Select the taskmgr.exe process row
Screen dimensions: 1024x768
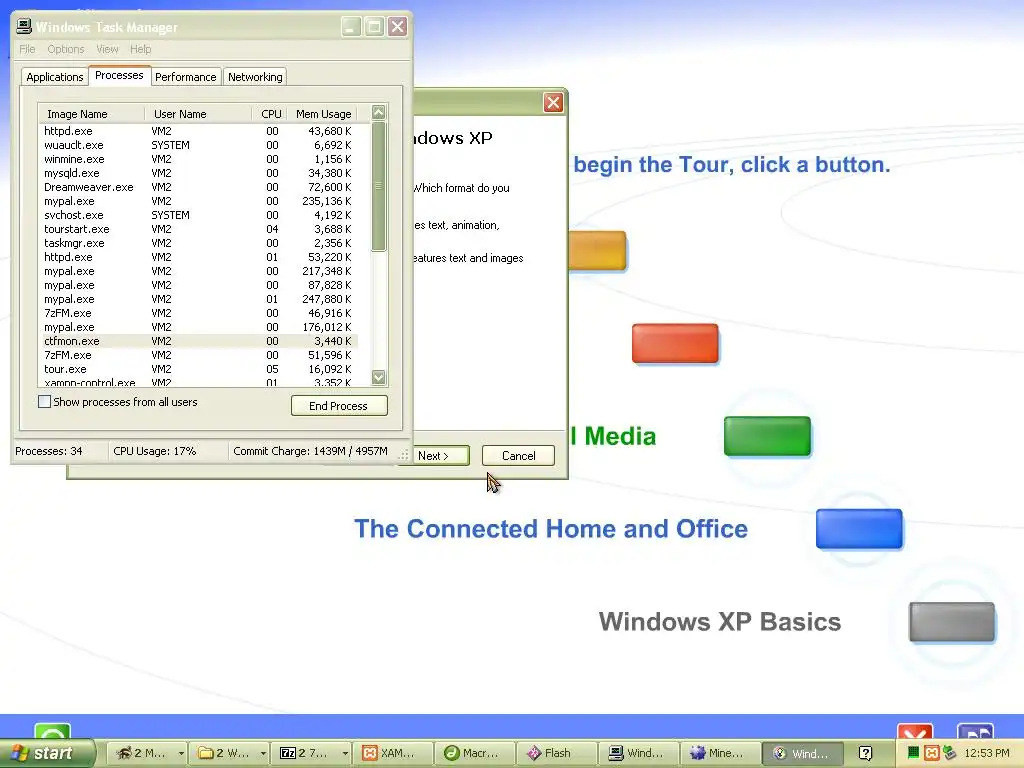pyautogui.click(x=199, y=243)
